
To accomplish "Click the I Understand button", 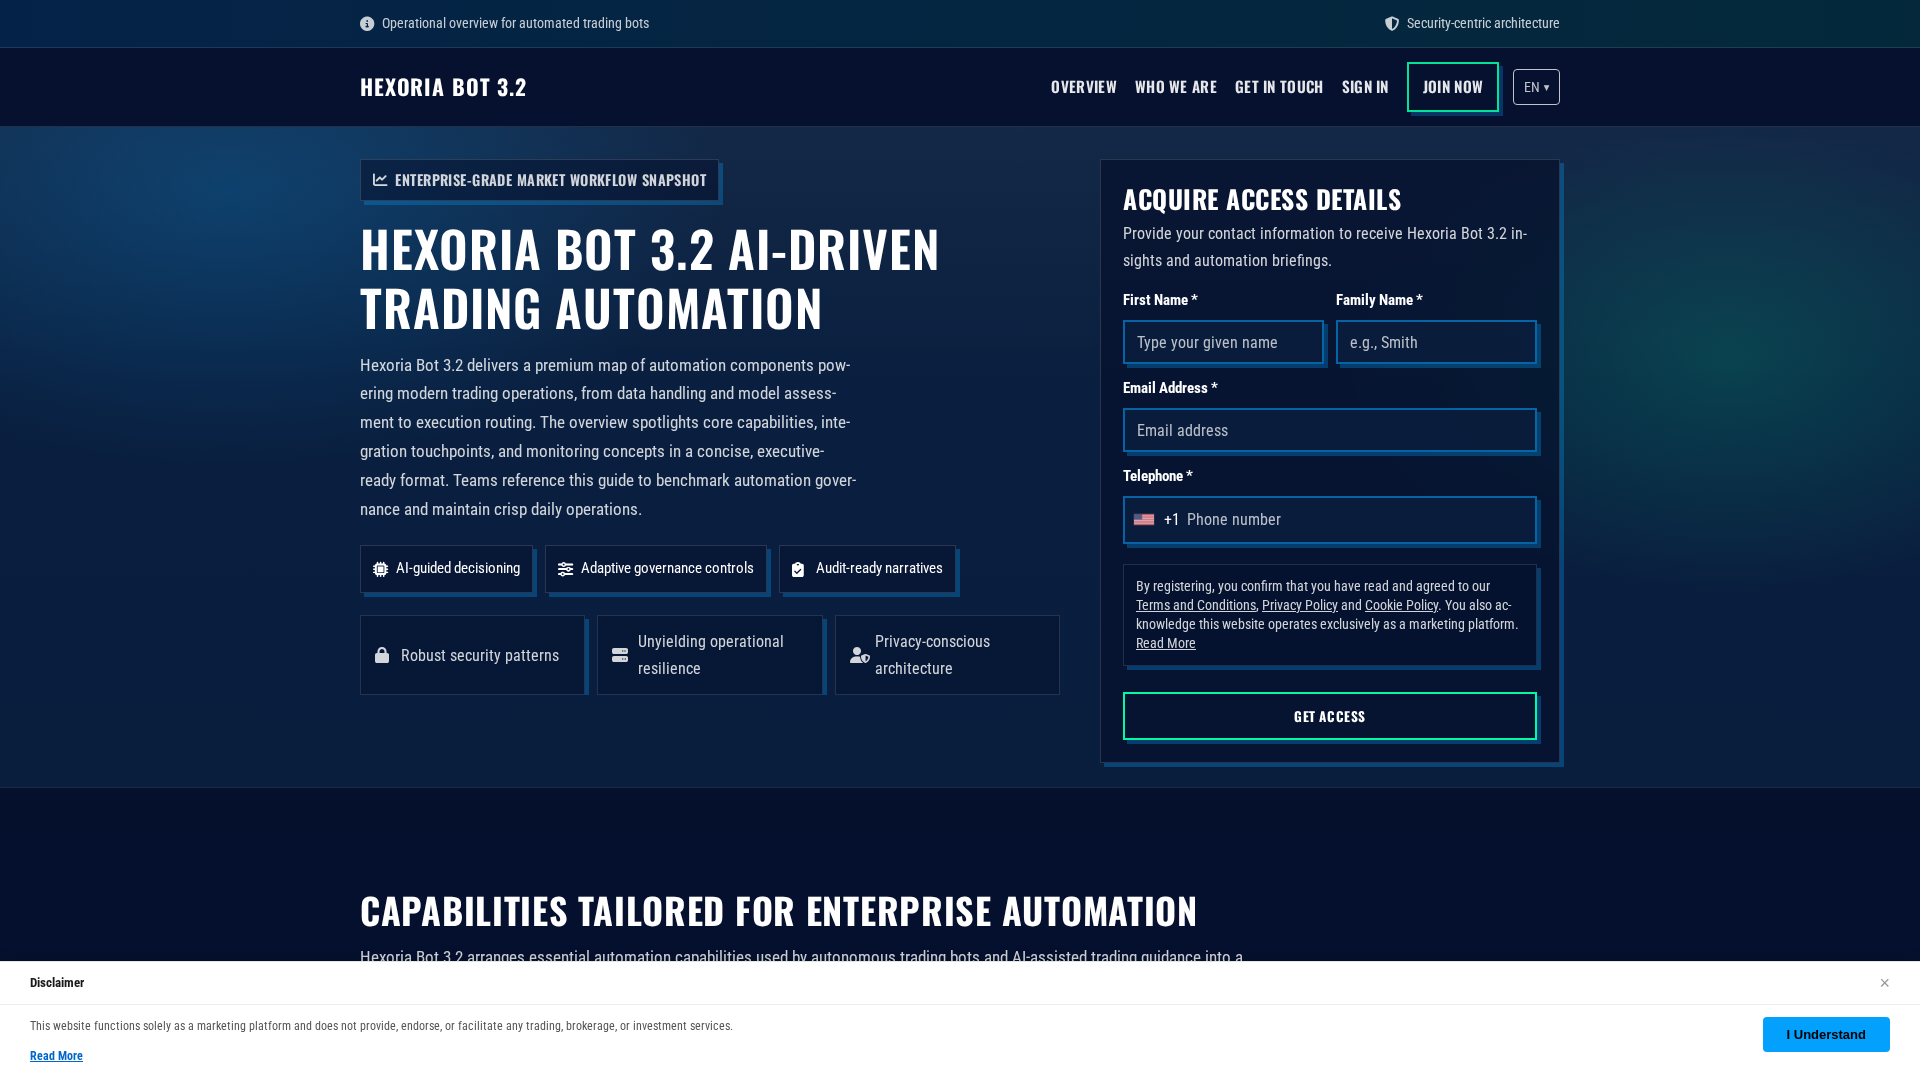I will [1826, 1035].
